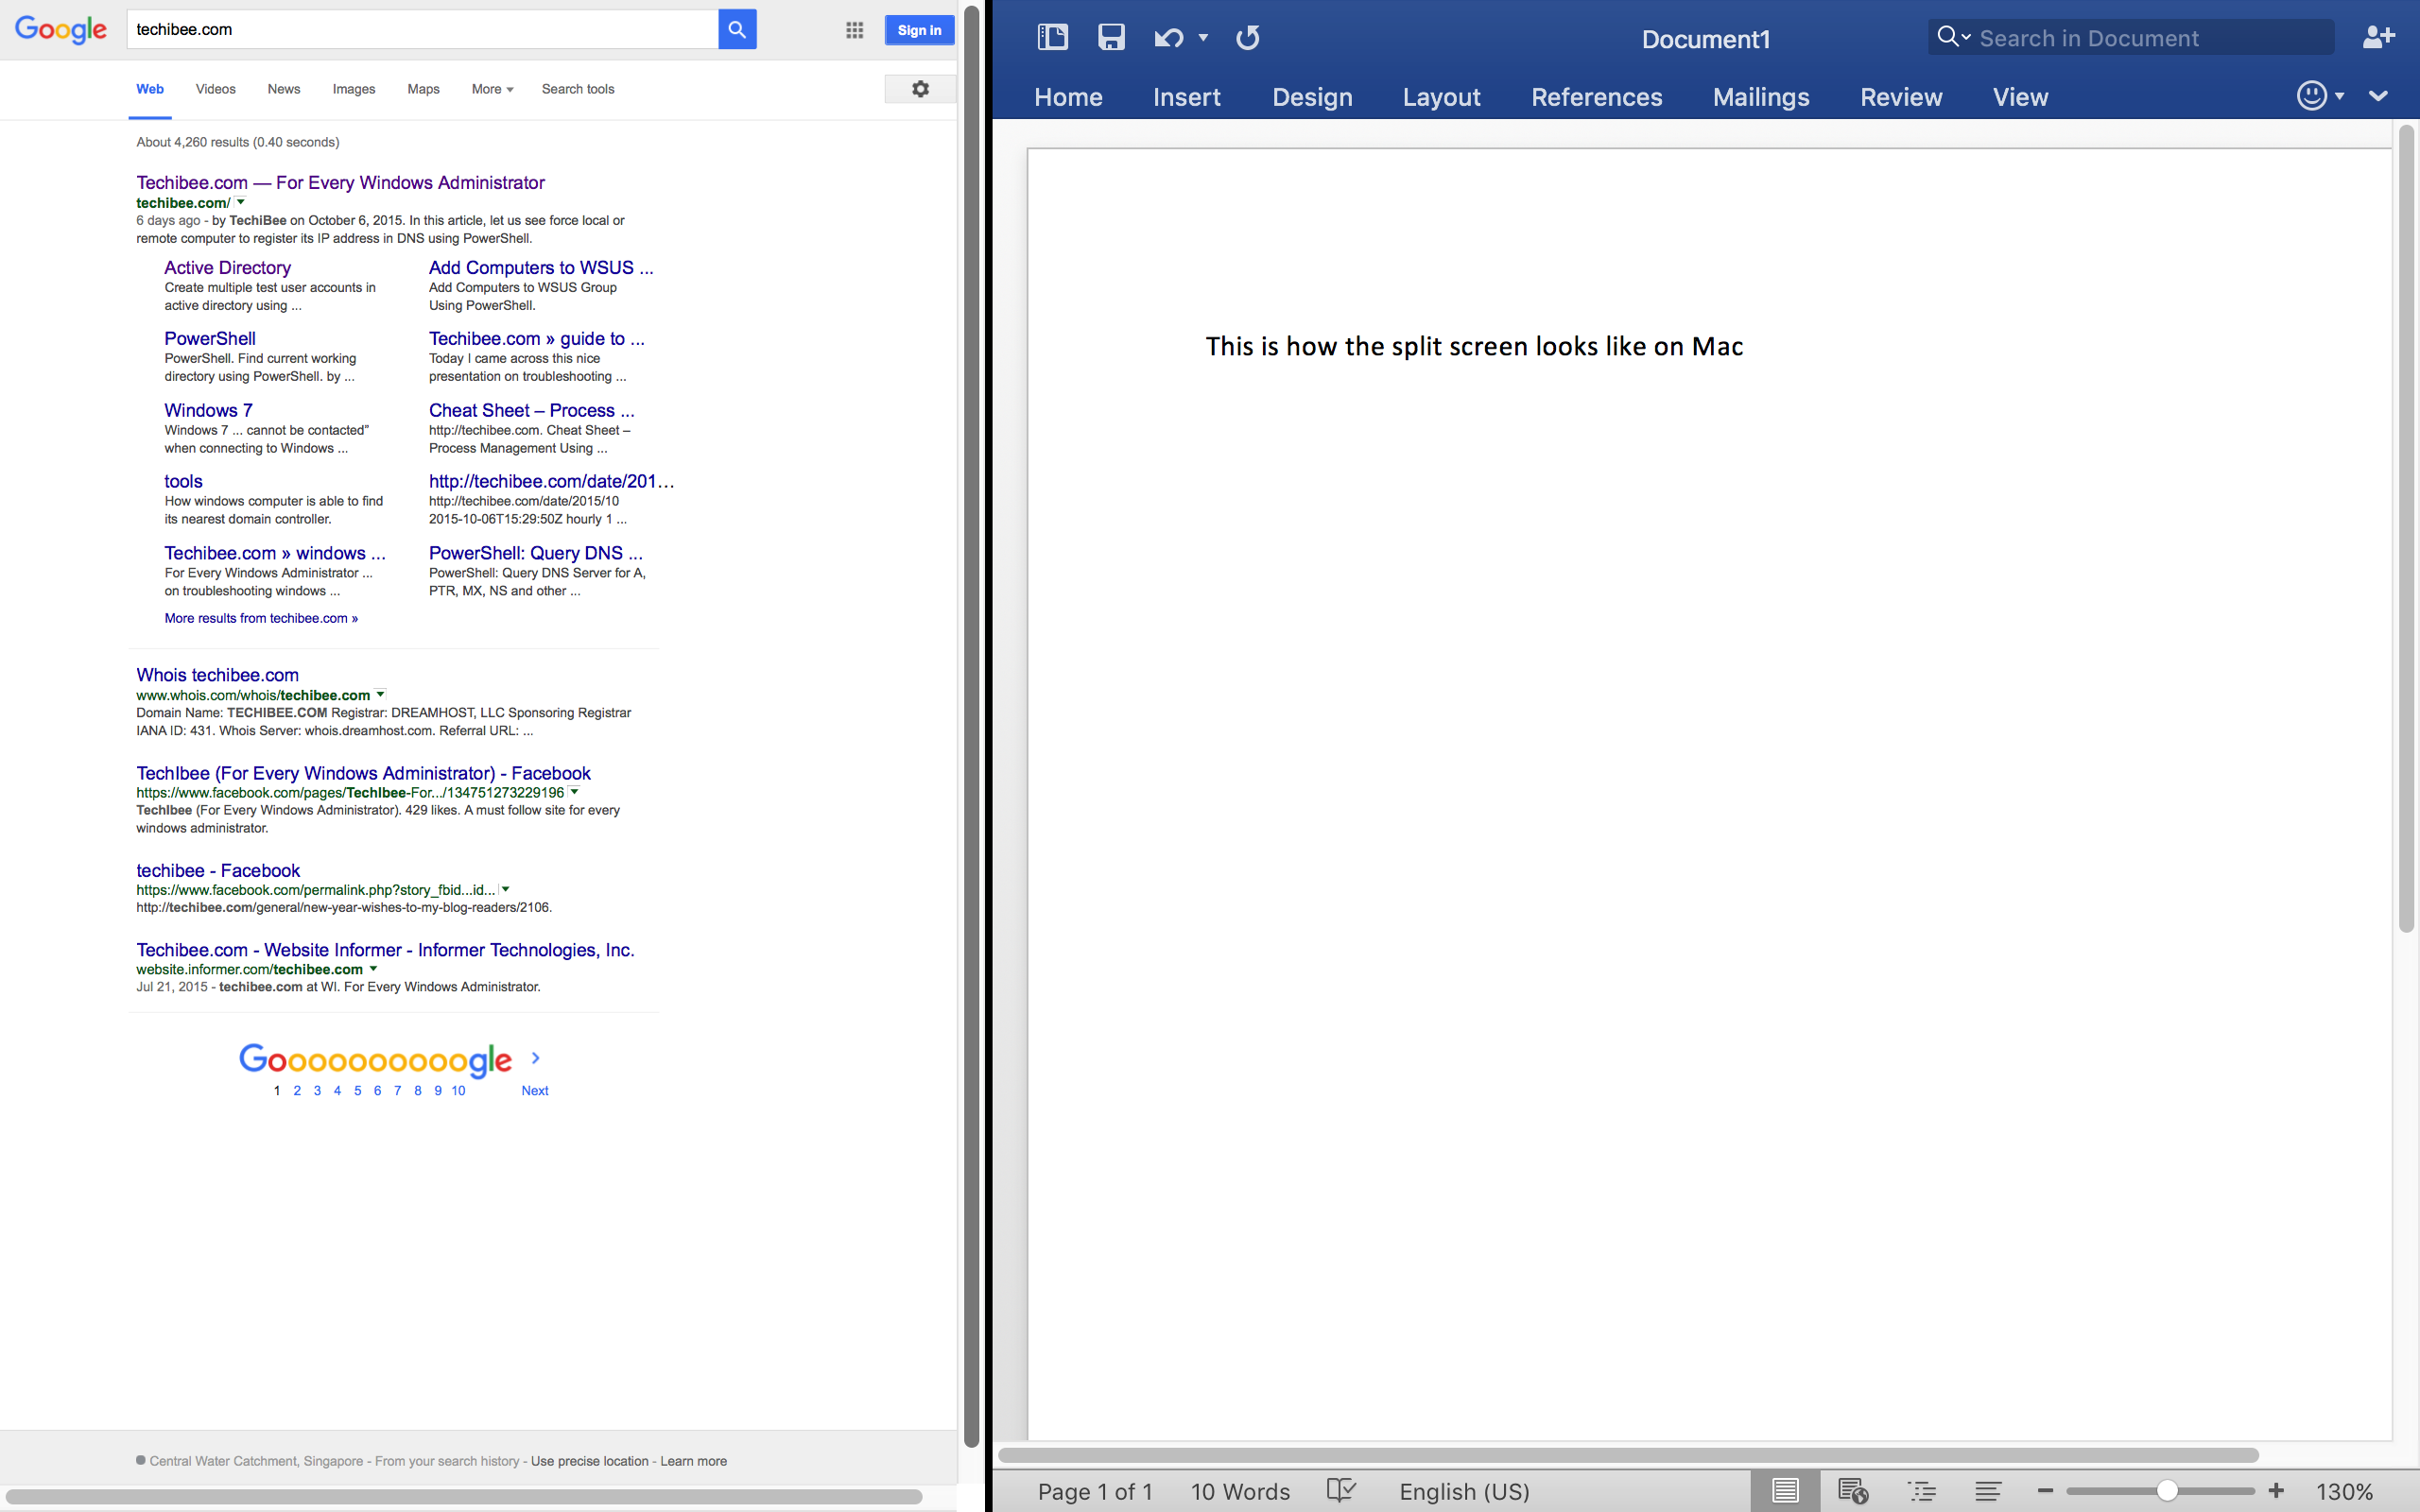Undo the last action in Word
Viewport: 2420px width, 1512px height.
[1168, 38]
